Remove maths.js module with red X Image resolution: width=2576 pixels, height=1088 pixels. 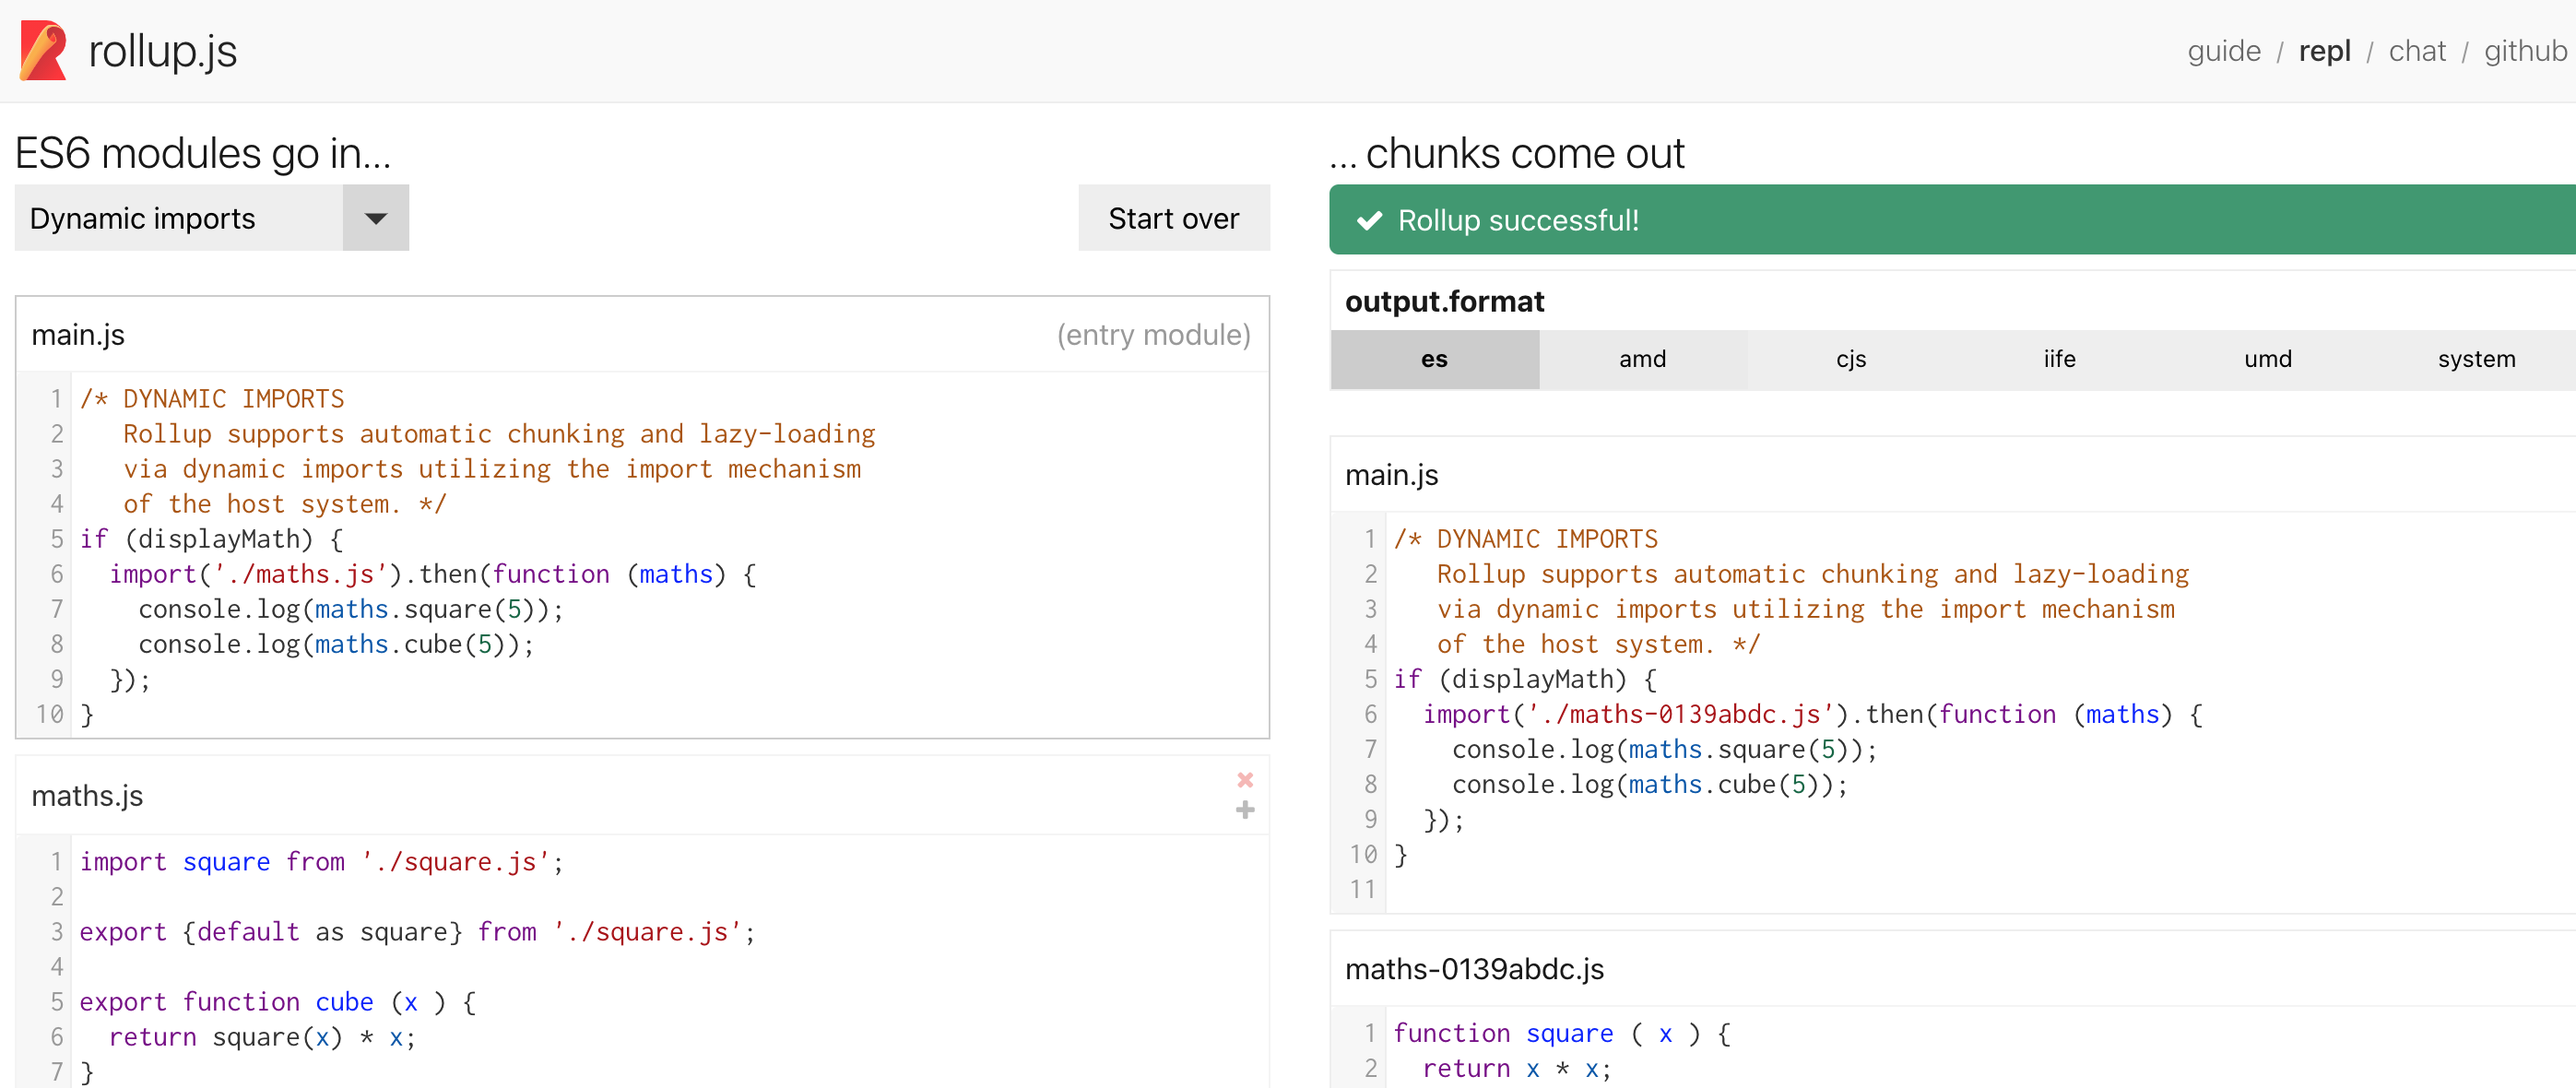(1245, 779)
